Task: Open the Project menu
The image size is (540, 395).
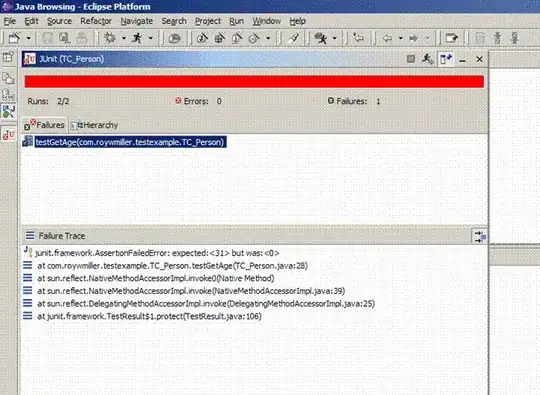Action: tap(208, 21)
